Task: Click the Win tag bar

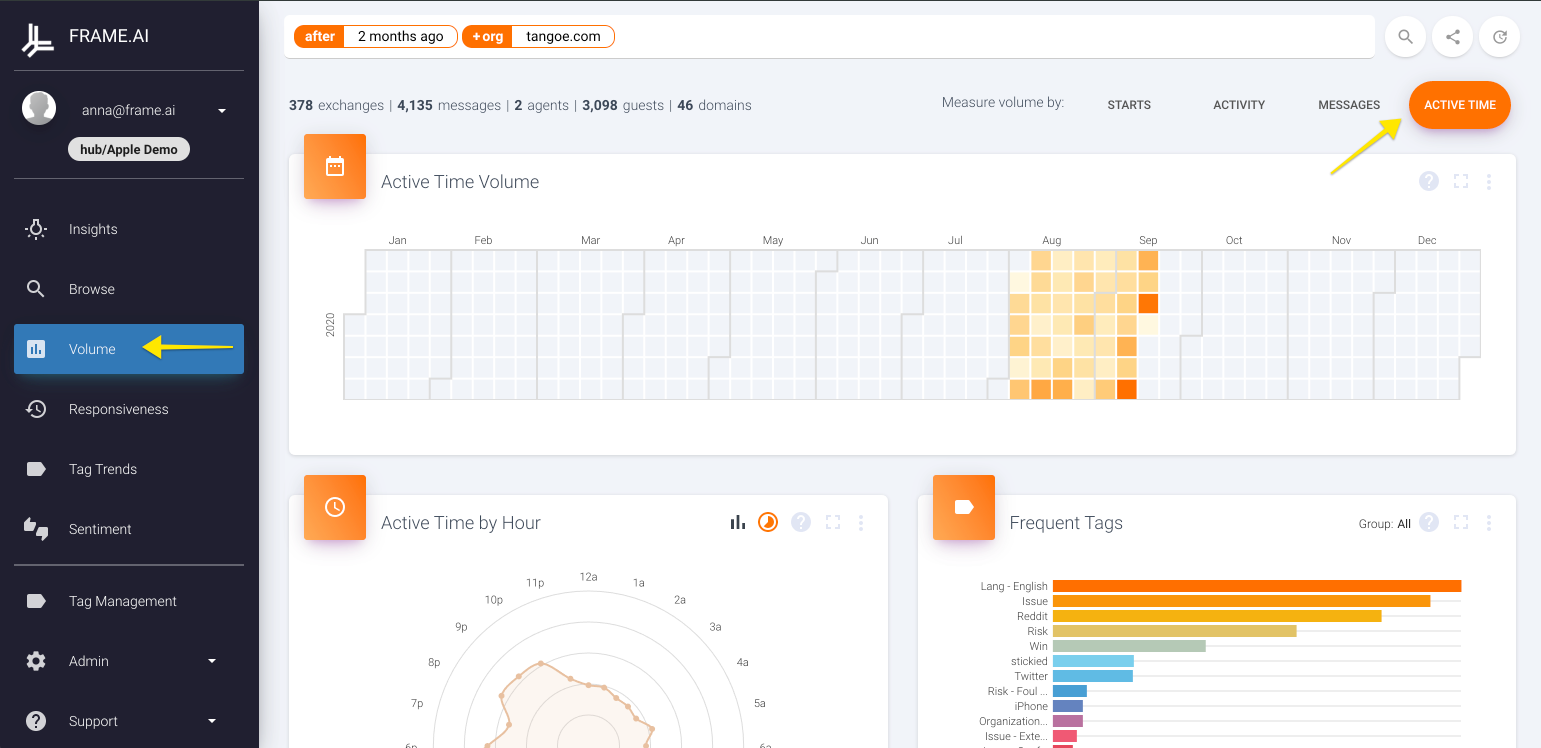Action: coord(1129,646)
